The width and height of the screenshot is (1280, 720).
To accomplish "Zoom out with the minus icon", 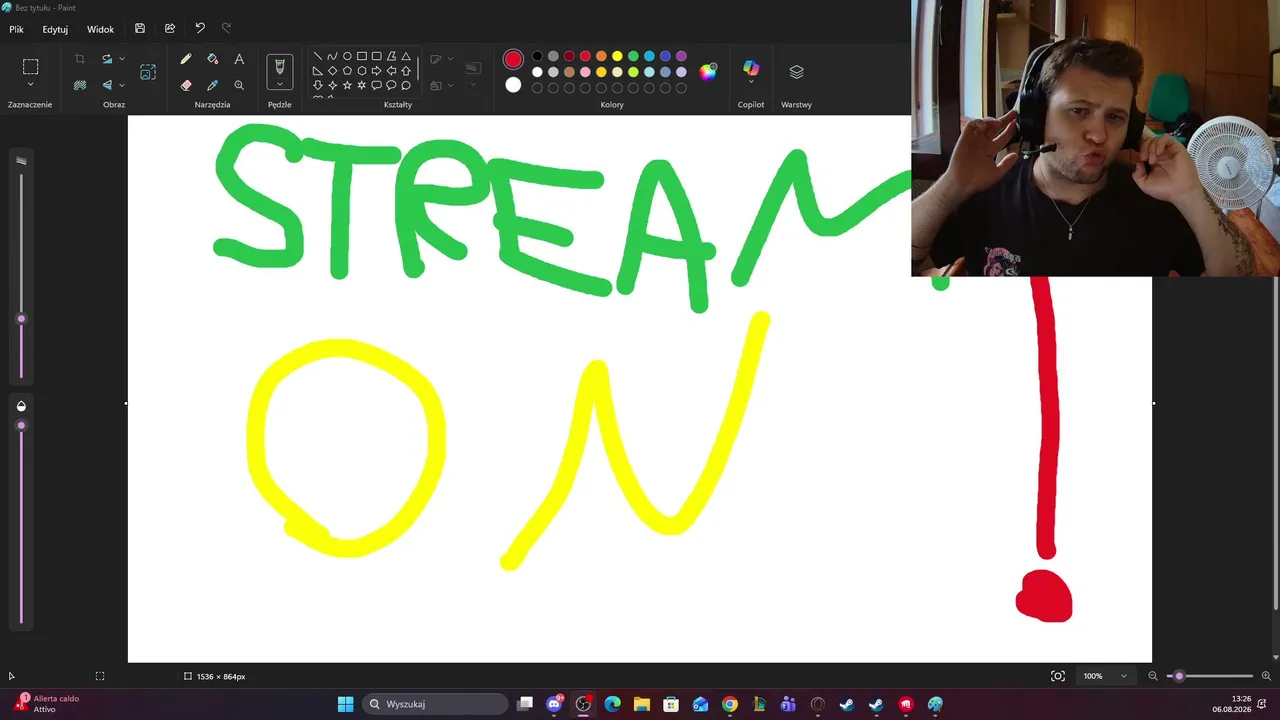I will point(1152,676).
